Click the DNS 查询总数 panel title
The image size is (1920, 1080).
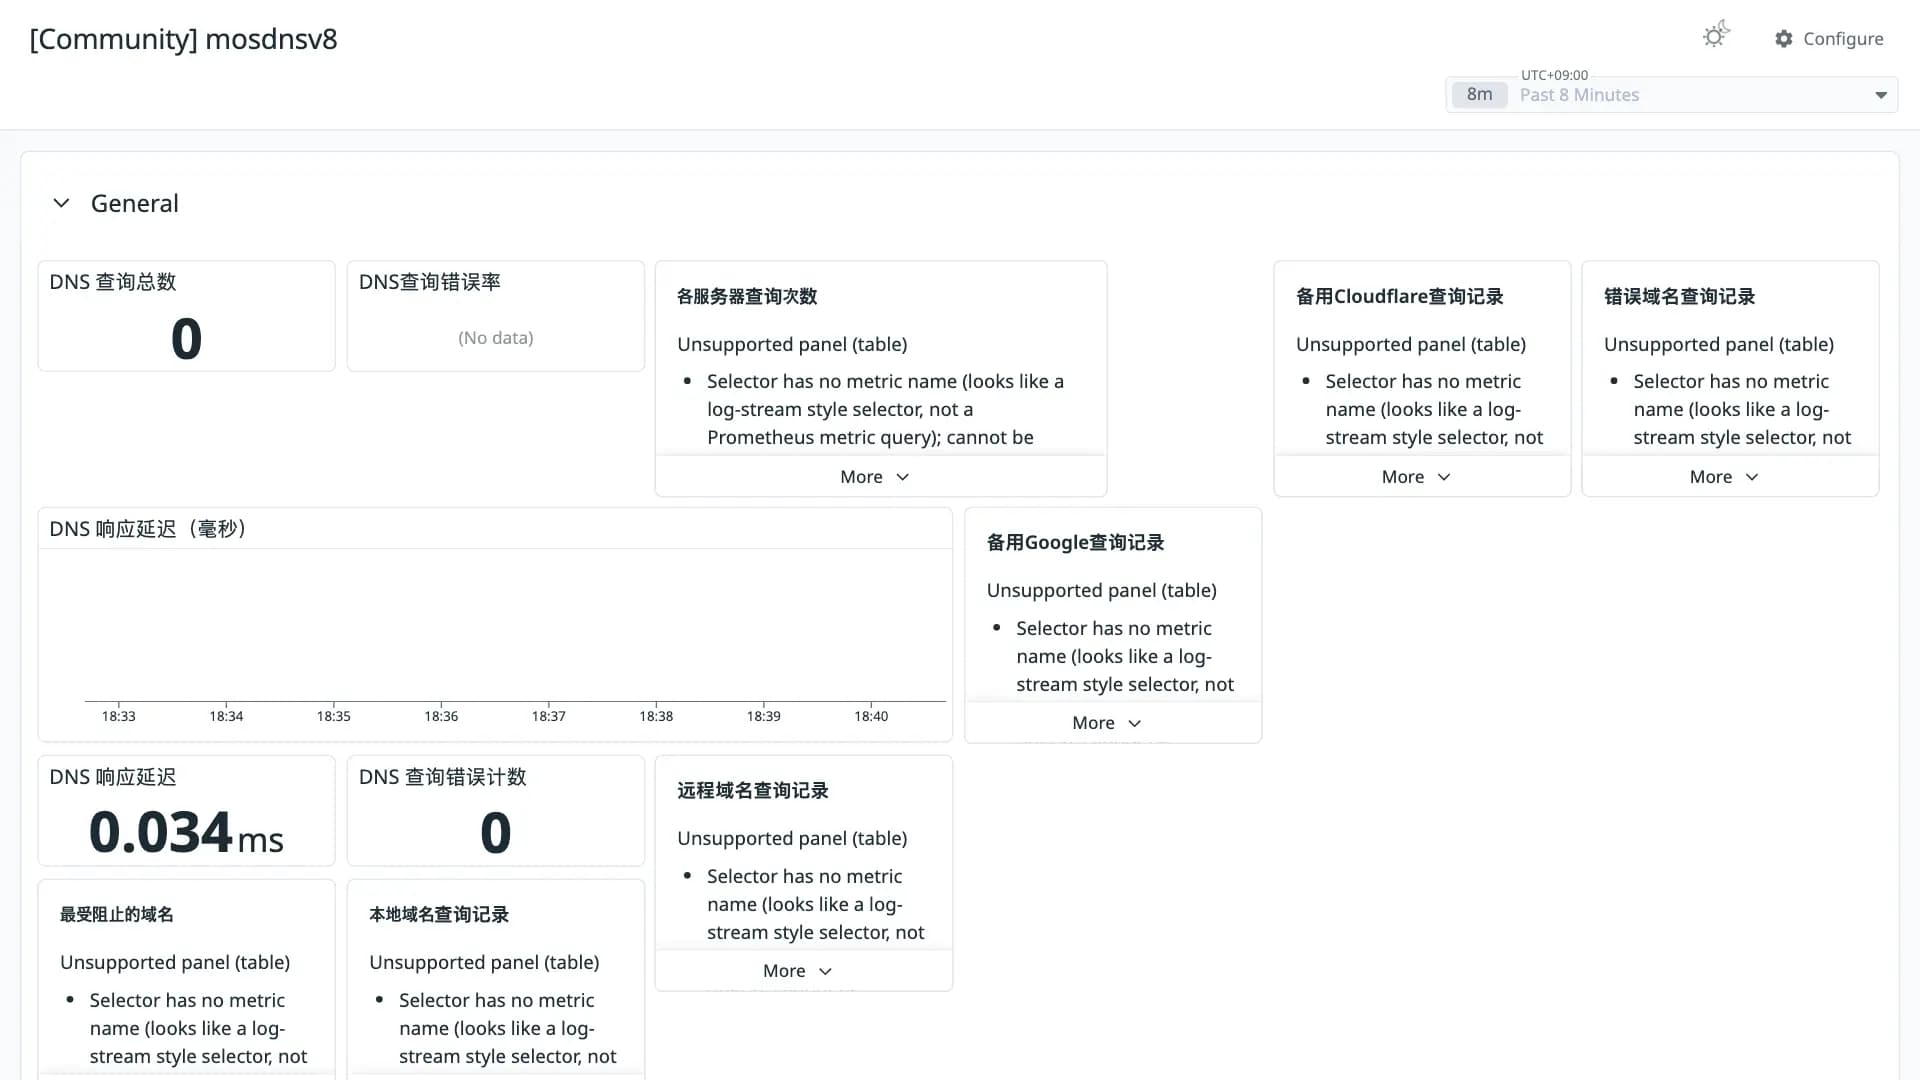[x=113, y=282]
